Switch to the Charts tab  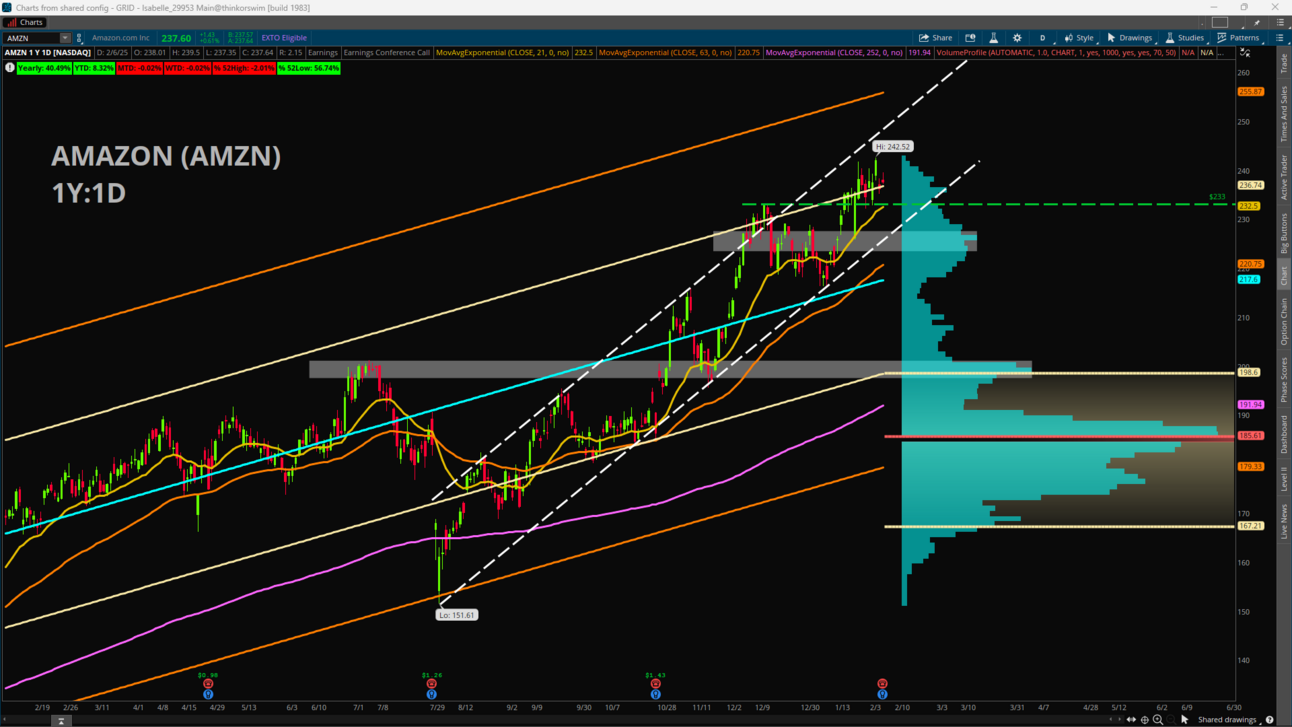pos(25,22)
